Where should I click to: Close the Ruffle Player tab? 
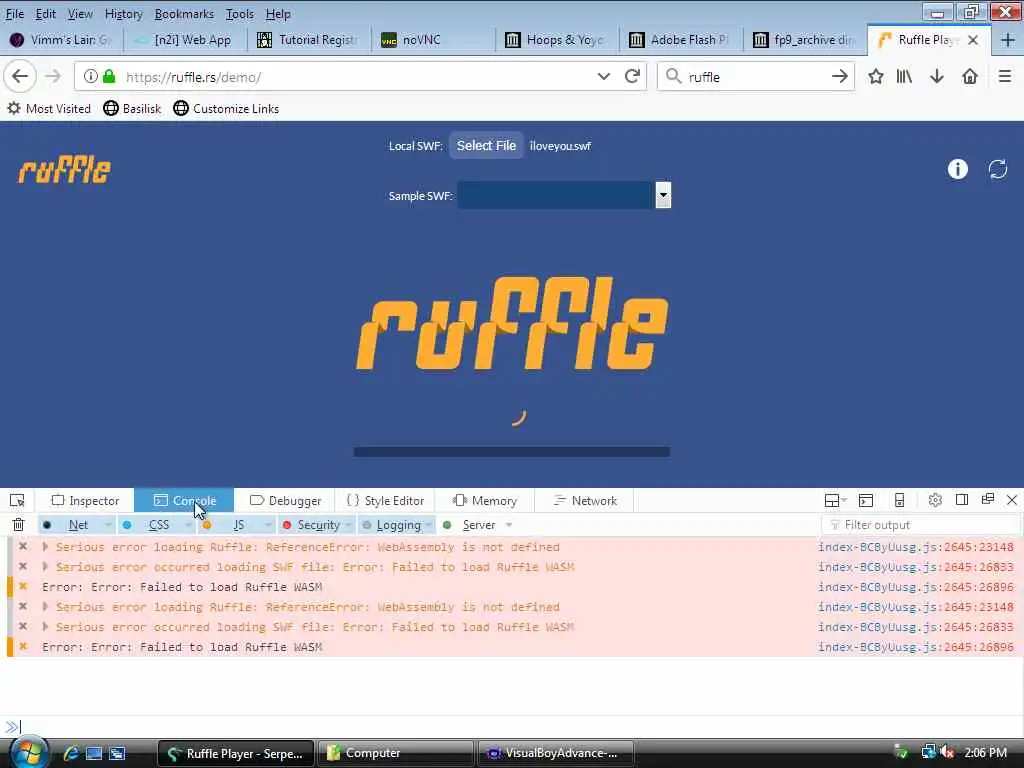[973, 40]
